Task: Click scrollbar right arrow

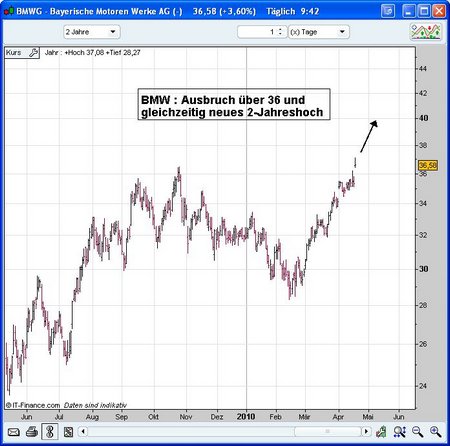Action: [x=366, y=432]
